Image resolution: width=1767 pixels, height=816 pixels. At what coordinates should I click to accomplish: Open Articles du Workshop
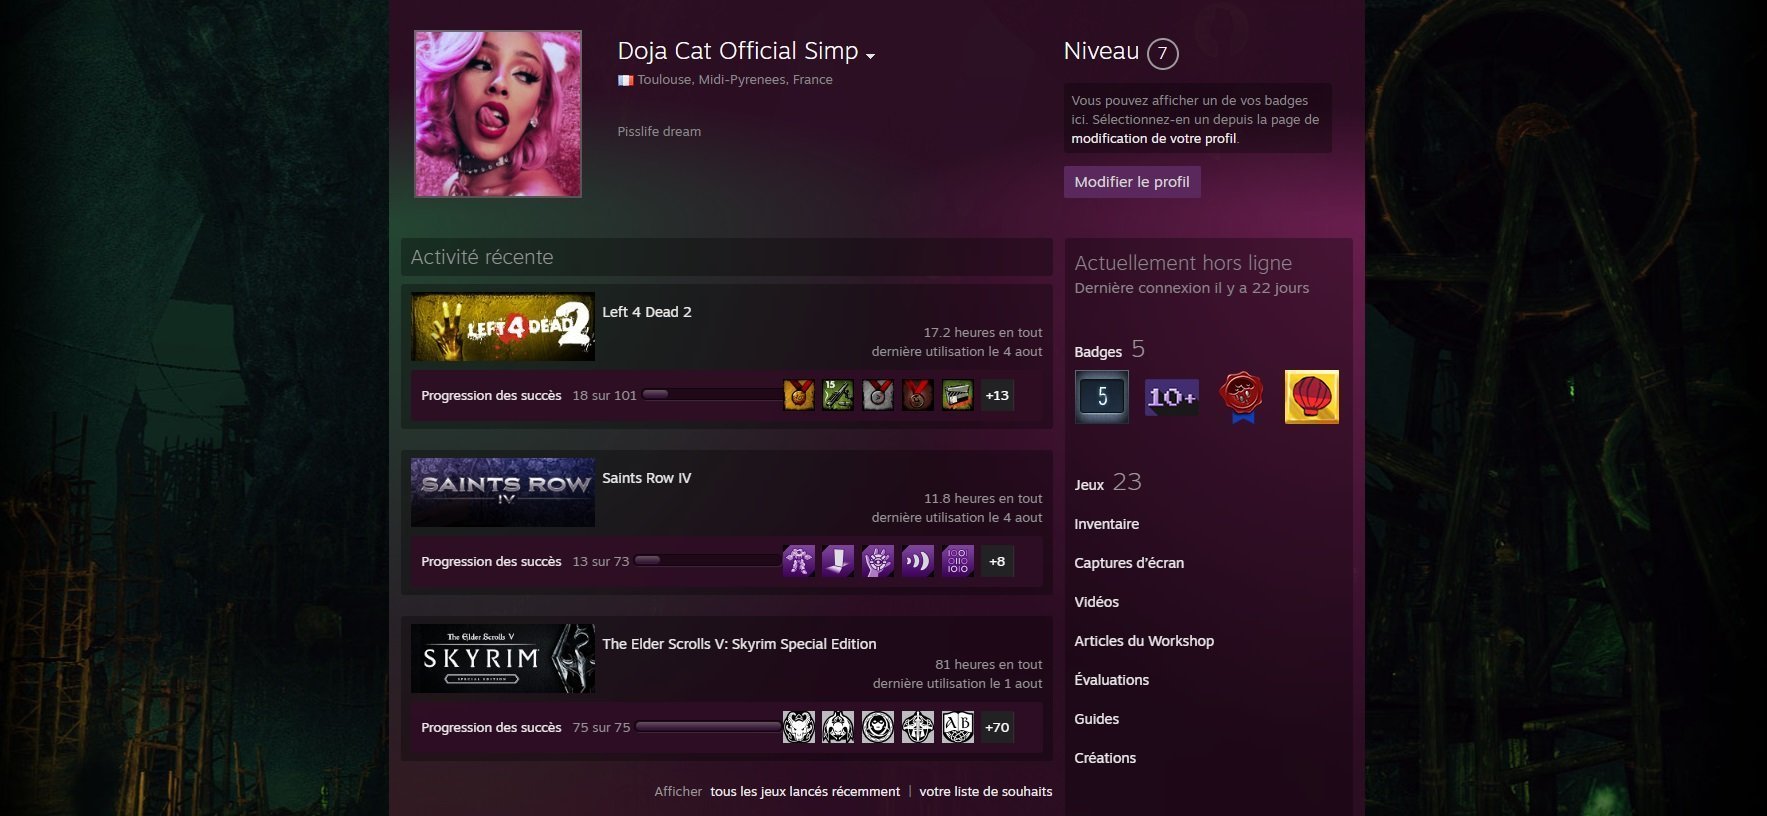click(x=1144, y=641)
